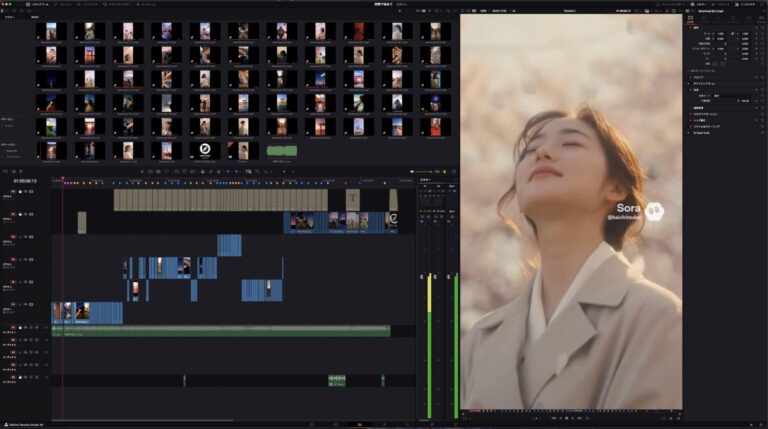Click the Zoom X value field
The width and height of the screenshot is (768, 429).
[720, 34]
